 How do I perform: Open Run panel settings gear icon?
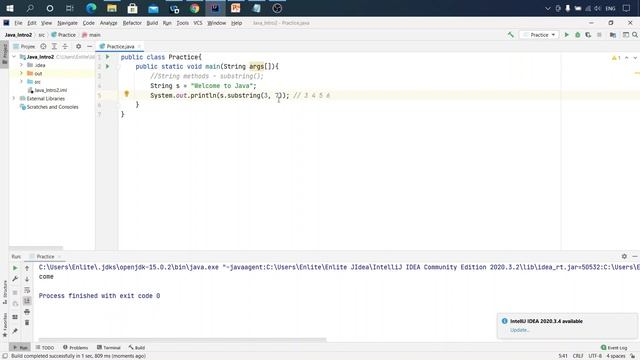pyautogui.click(x=624, y=256)
